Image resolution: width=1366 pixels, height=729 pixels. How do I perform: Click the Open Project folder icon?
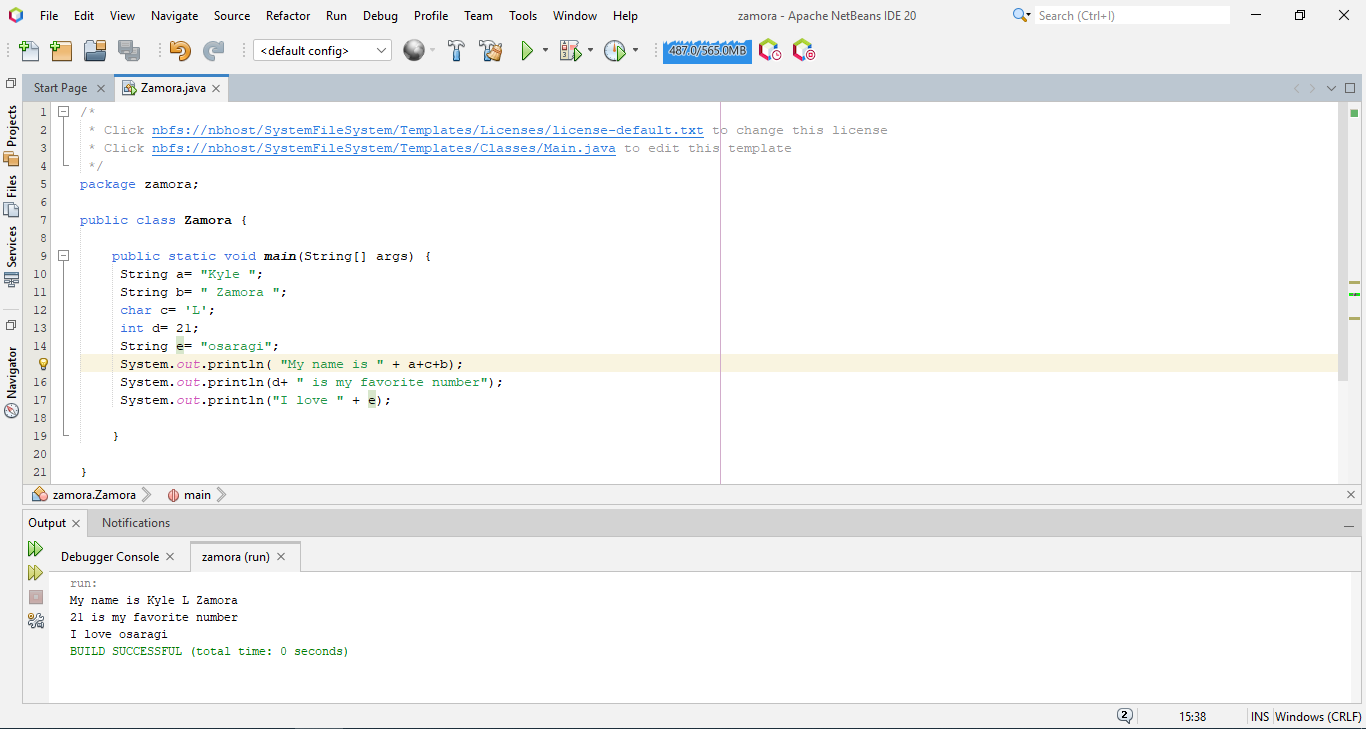[x=95, y=51]
